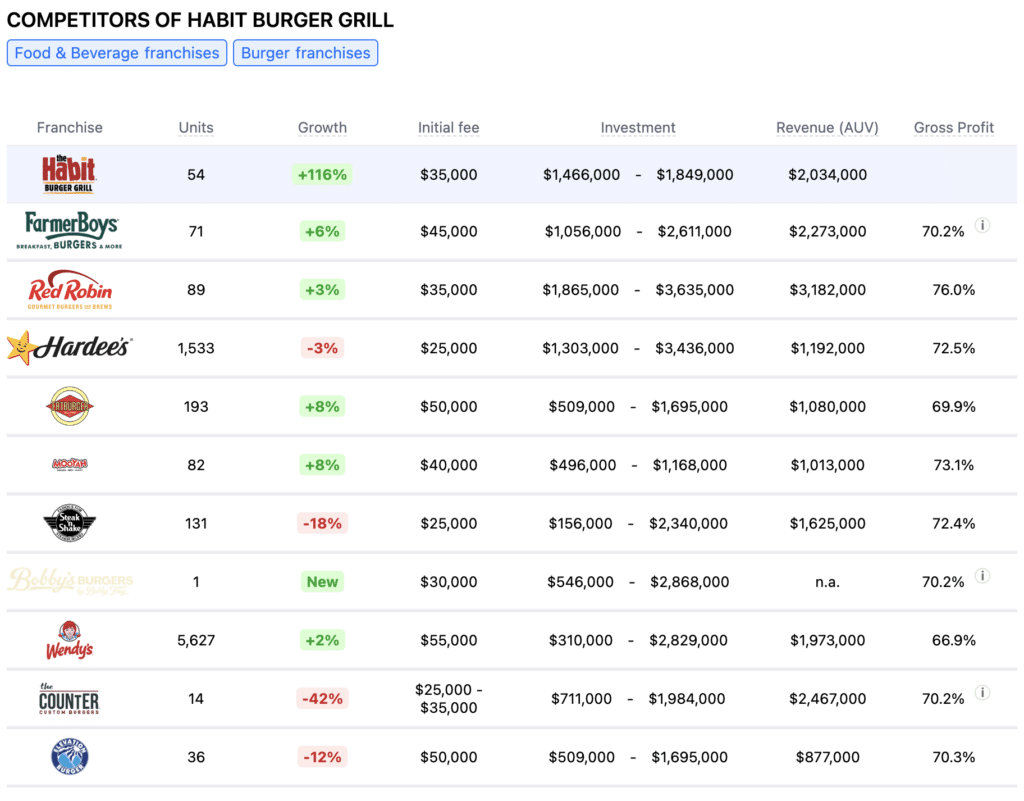Select the Red Robin logo
The width and height of the screenshot is (1024, 801).
pyautogui.click(x=70, y=289)
